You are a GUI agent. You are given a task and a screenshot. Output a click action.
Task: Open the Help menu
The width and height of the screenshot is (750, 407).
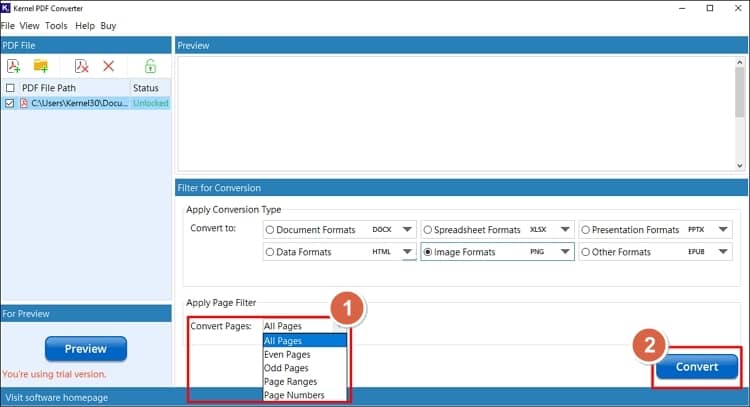tap(85, 26)
